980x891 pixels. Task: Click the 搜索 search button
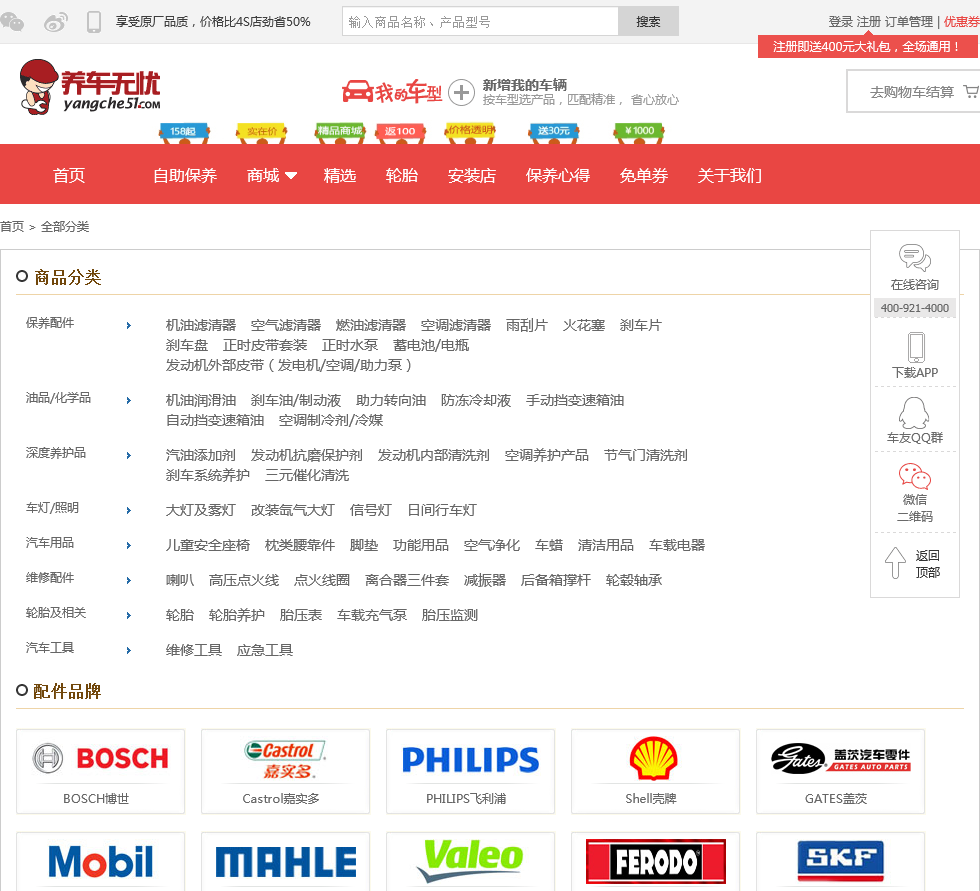648,22
